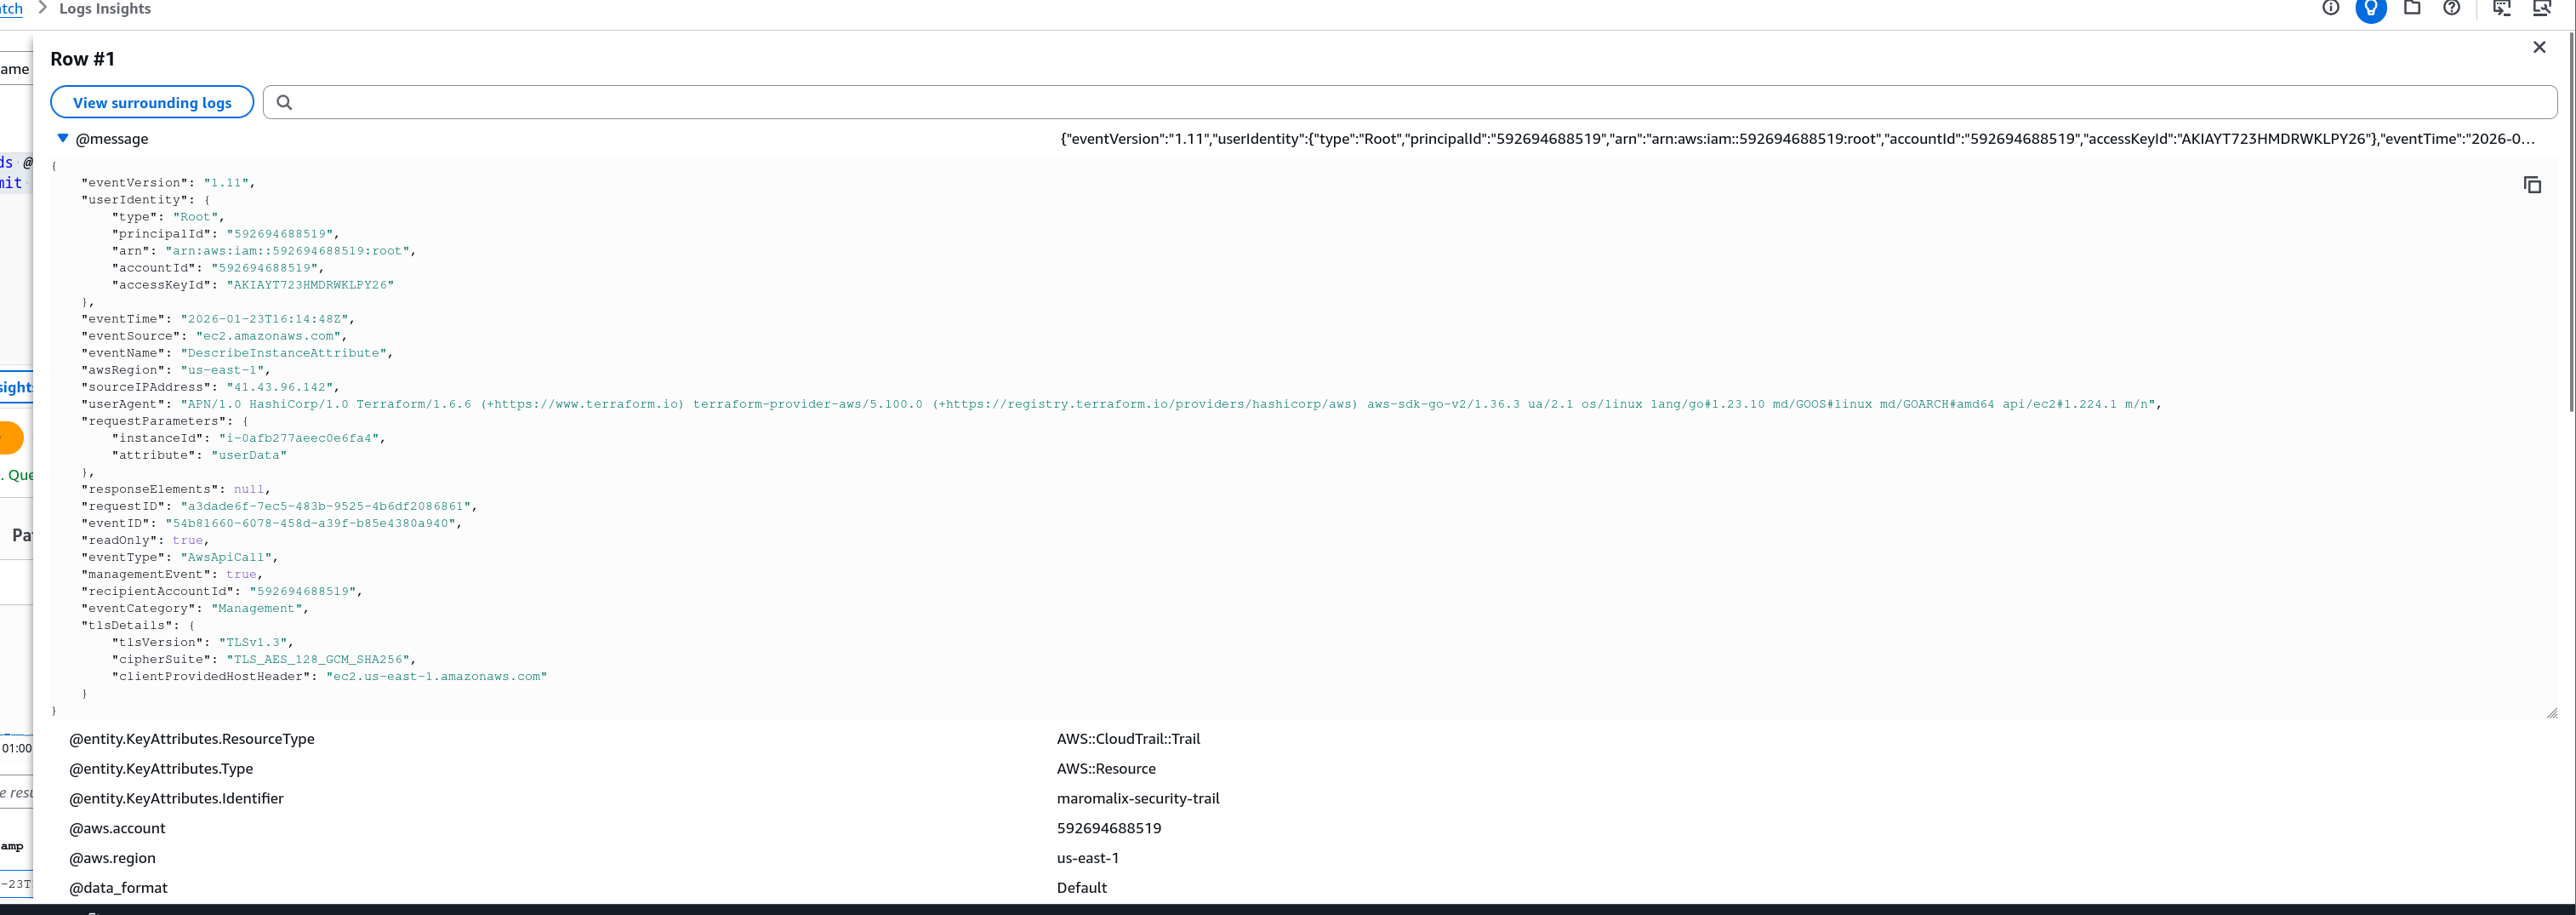Click the blue lightbulb icon
Screen dimensions: 2576x915
pos(2370,9)
